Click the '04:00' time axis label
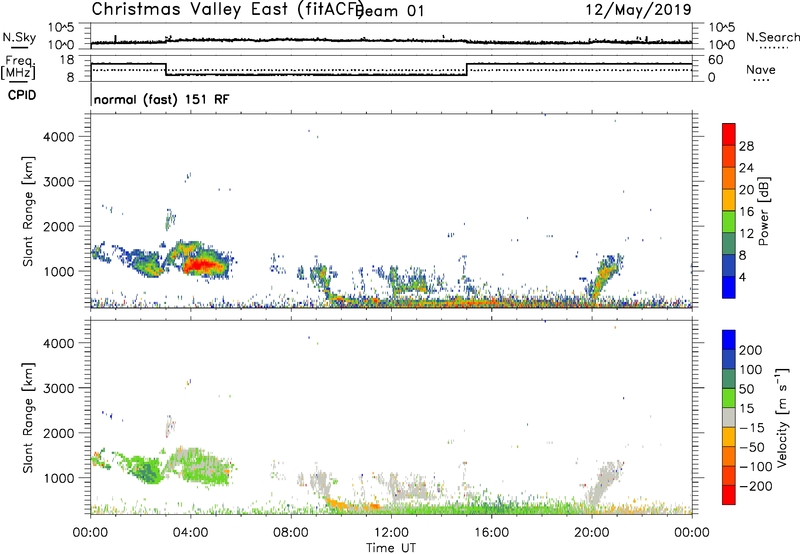This screenshot has width=800, height=554. (191, 533)
